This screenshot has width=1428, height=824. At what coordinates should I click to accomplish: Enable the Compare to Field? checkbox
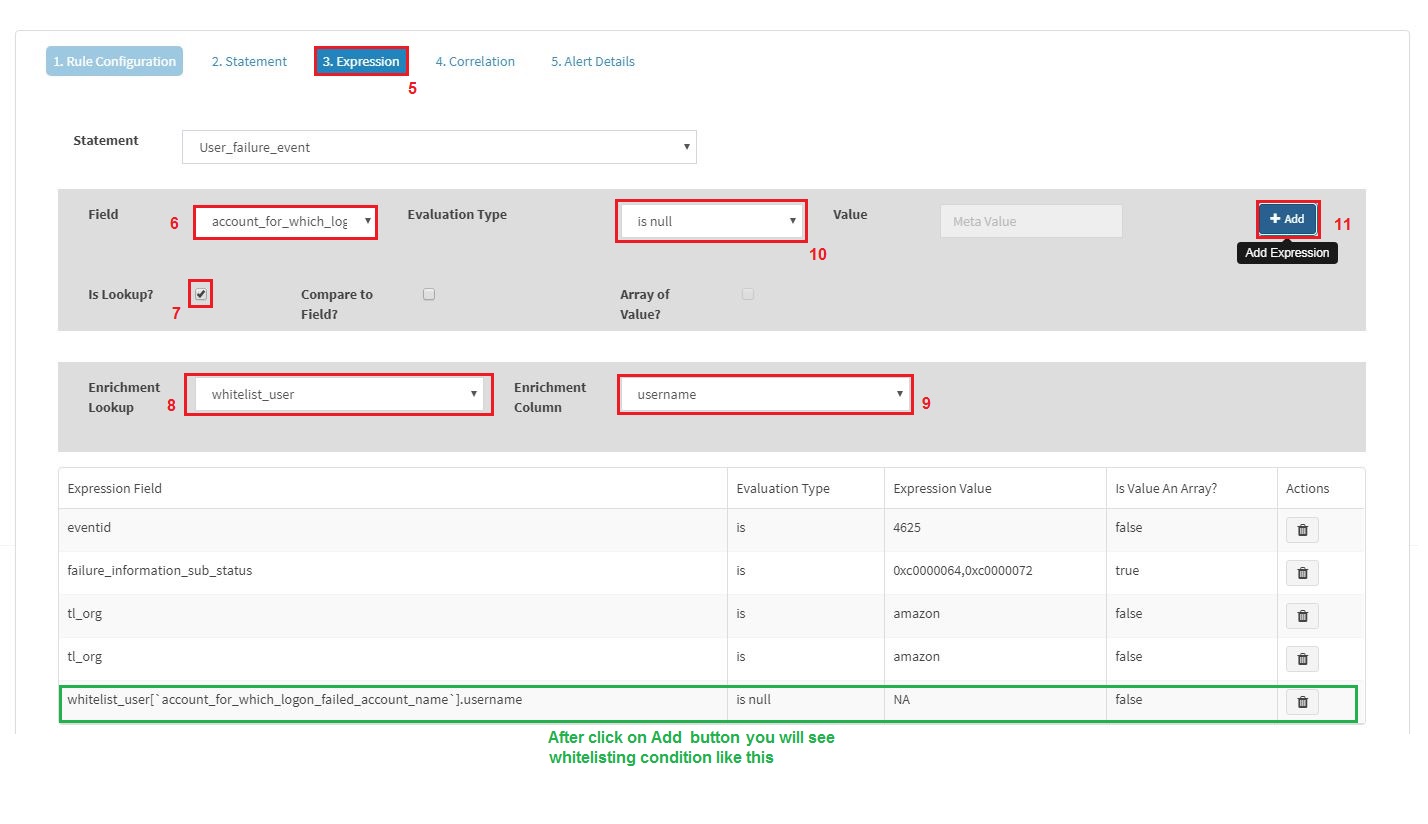429,294
